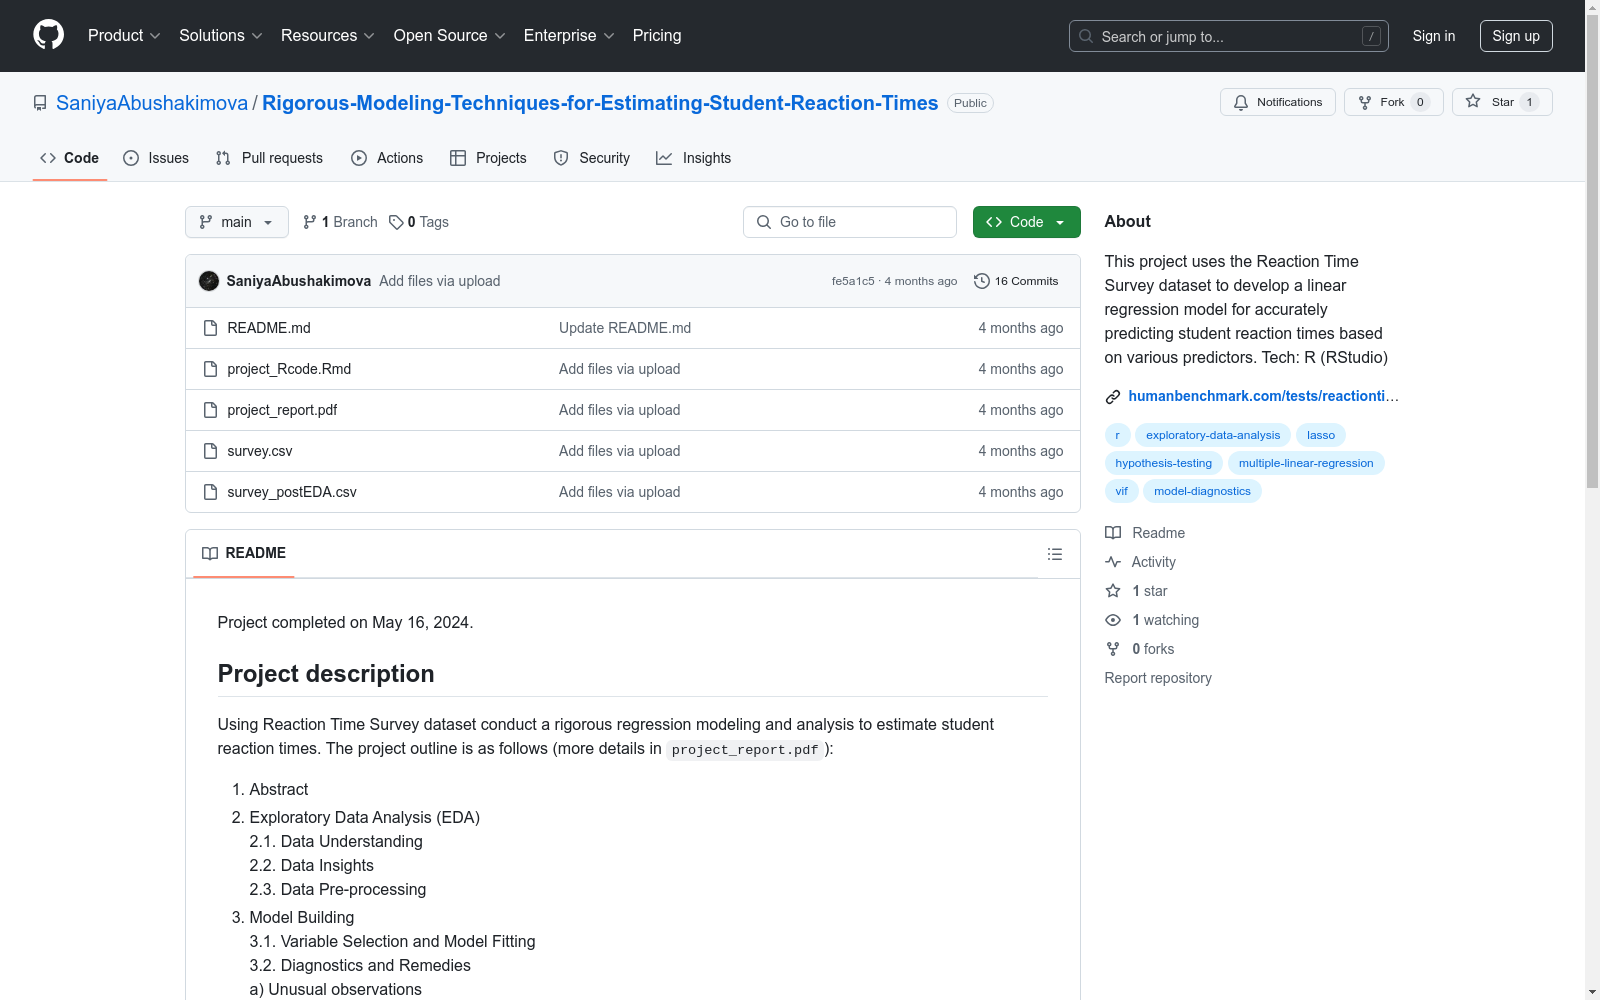Open the repository name link in header
Viewport: 1600px width, 1000px height.
pyautogui.click(x=600, y=103)
